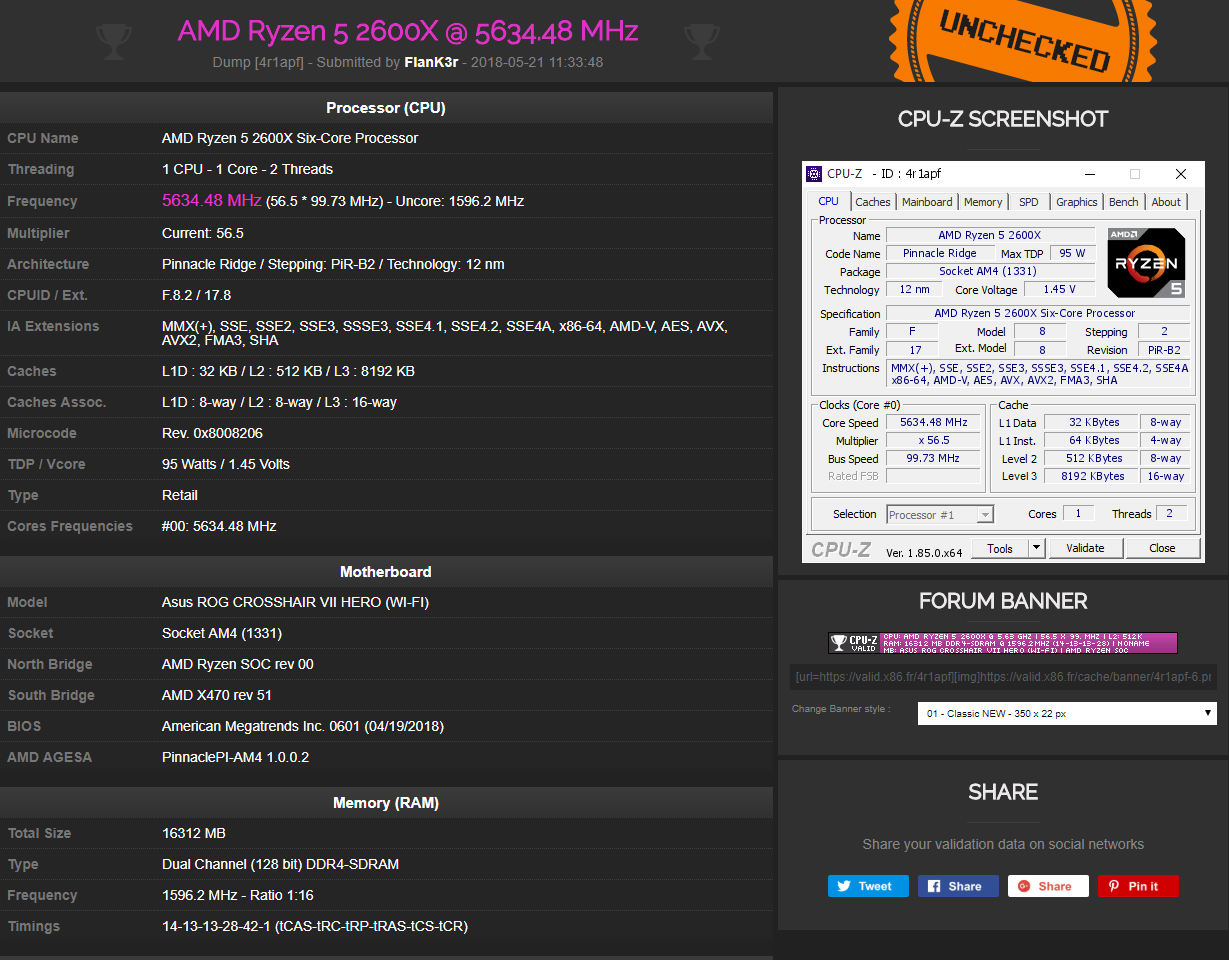Switch to the Bench tab in CPU-Z

coord(1124,202)
